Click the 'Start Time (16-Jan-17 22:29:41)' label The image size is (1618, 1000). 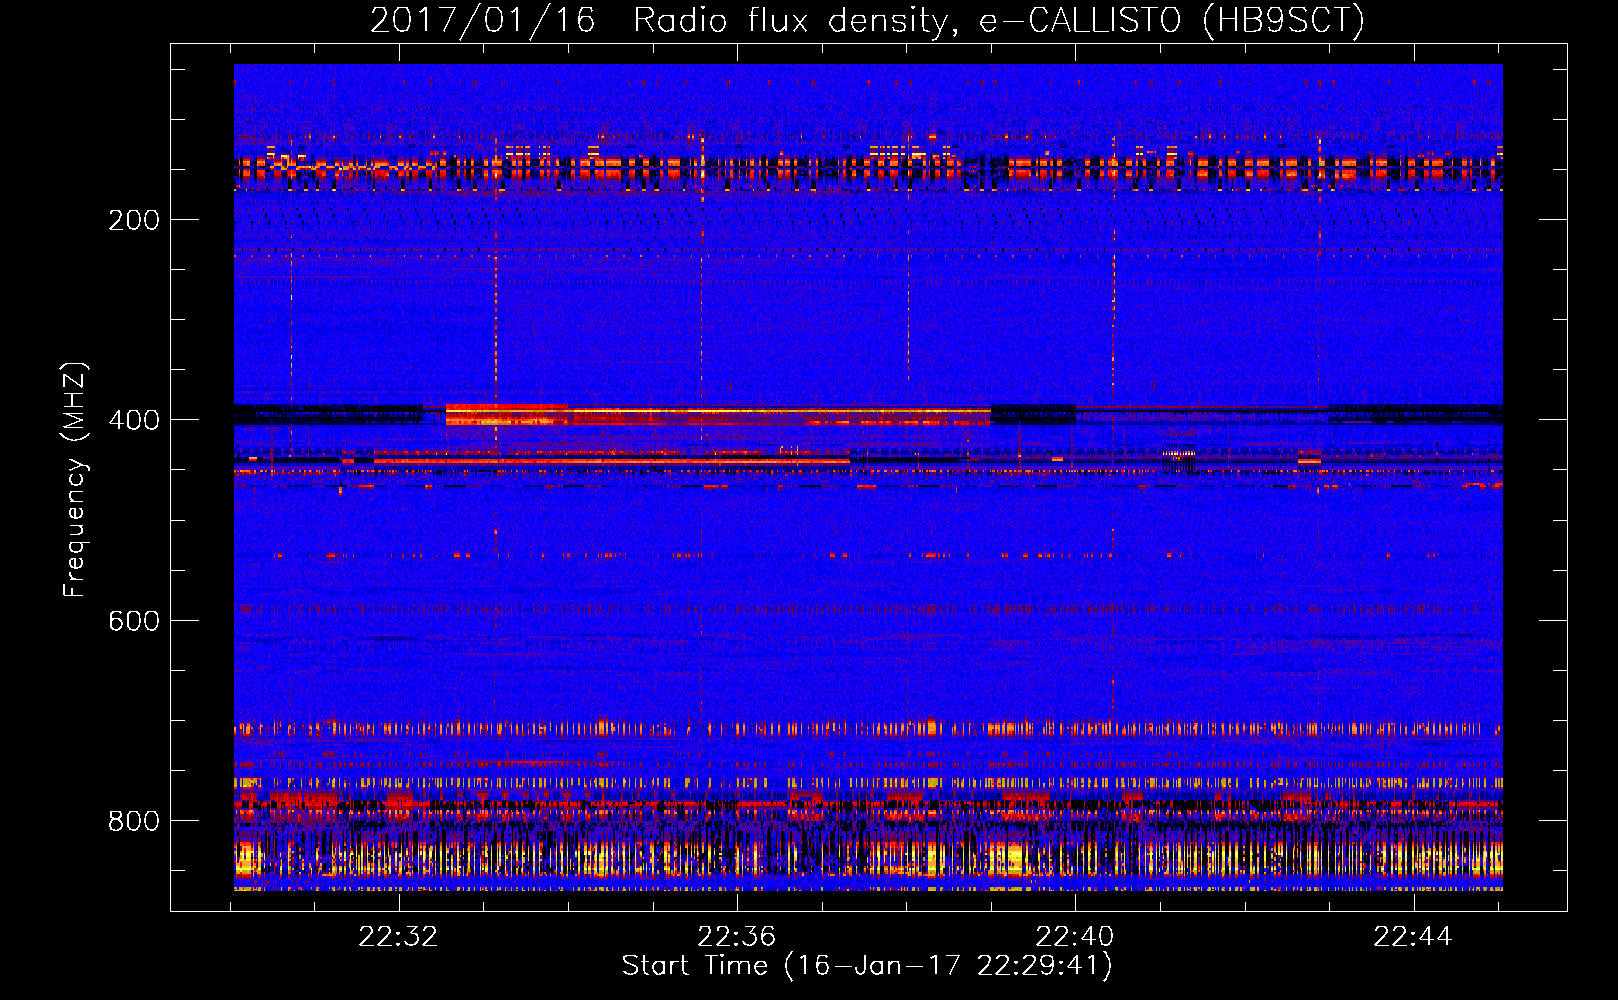(x=867, y=966)
